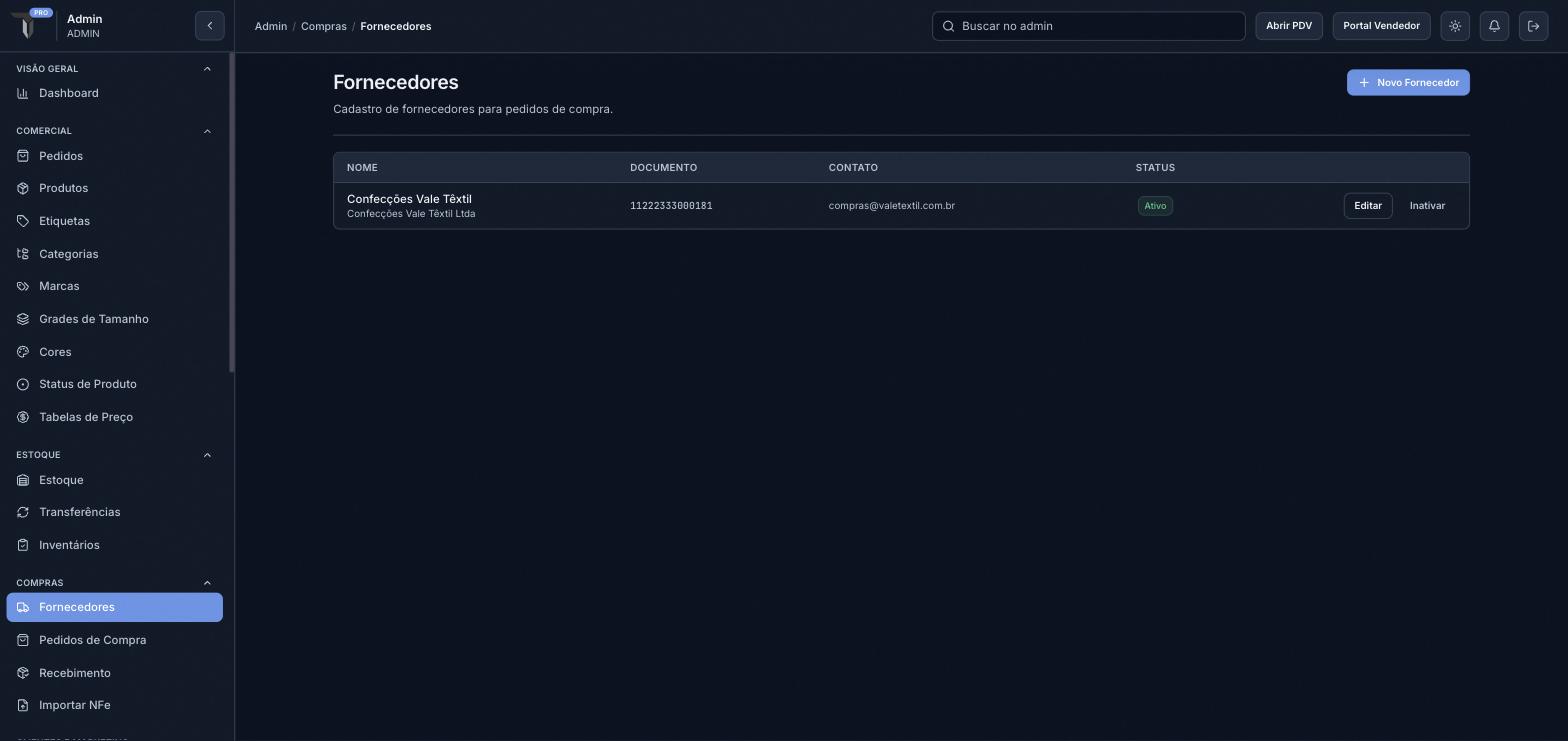
Task: Collapse the Compras section
Action: (x=207, y=583)
